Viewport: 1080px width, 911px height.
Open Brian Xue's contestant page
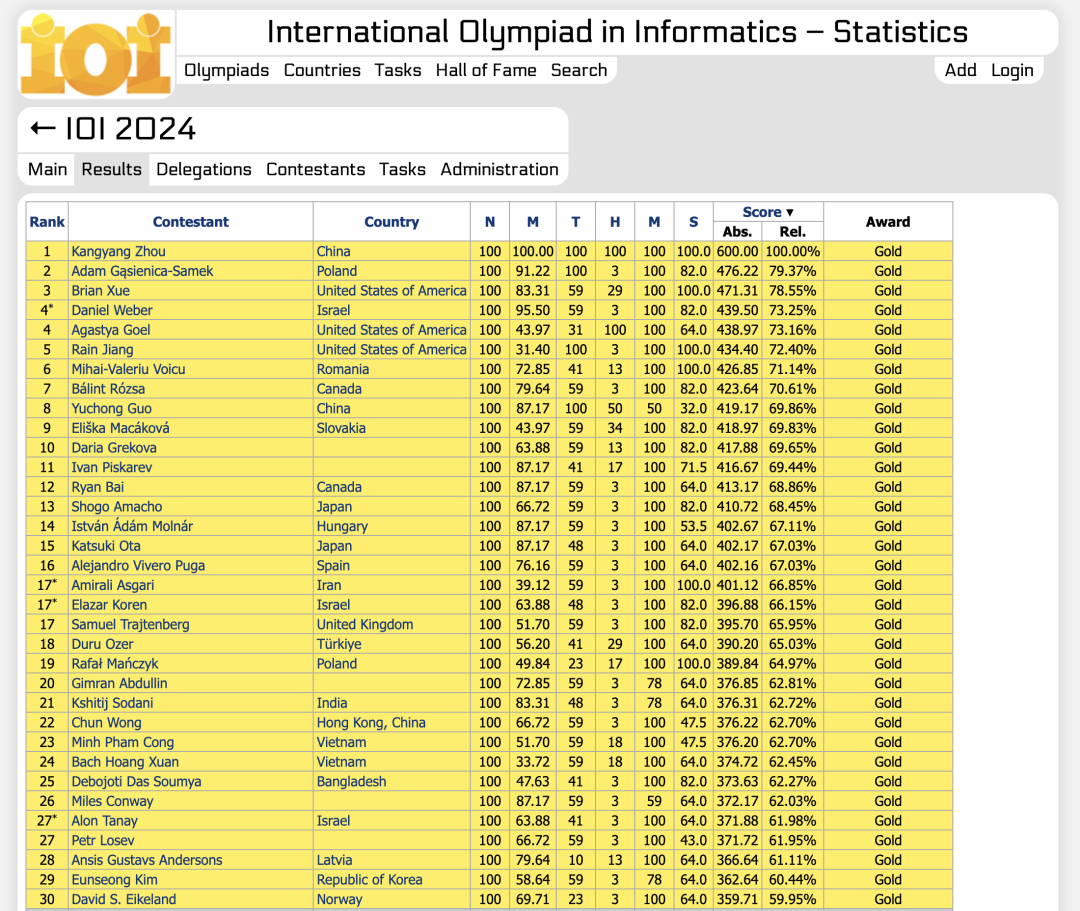101,291
